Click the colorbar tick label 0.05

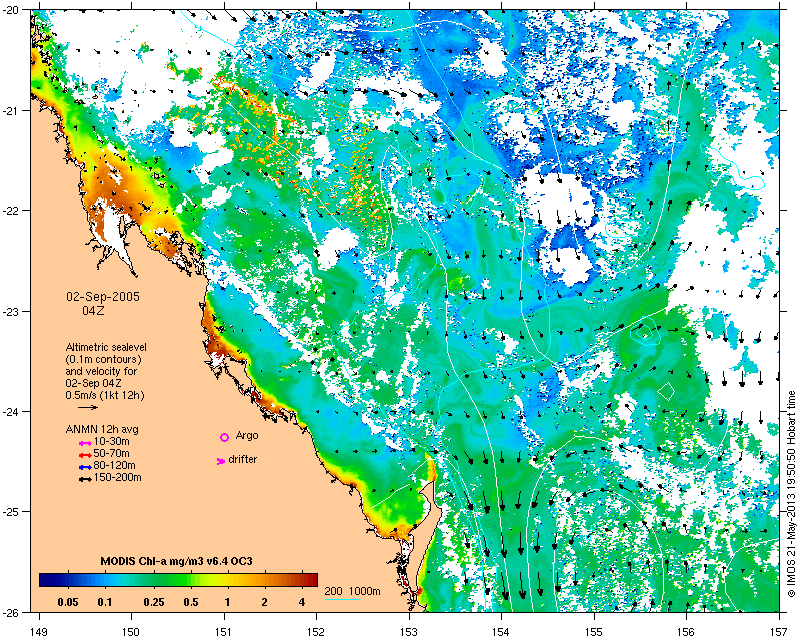pyautogui.click(x=67, y=602)
